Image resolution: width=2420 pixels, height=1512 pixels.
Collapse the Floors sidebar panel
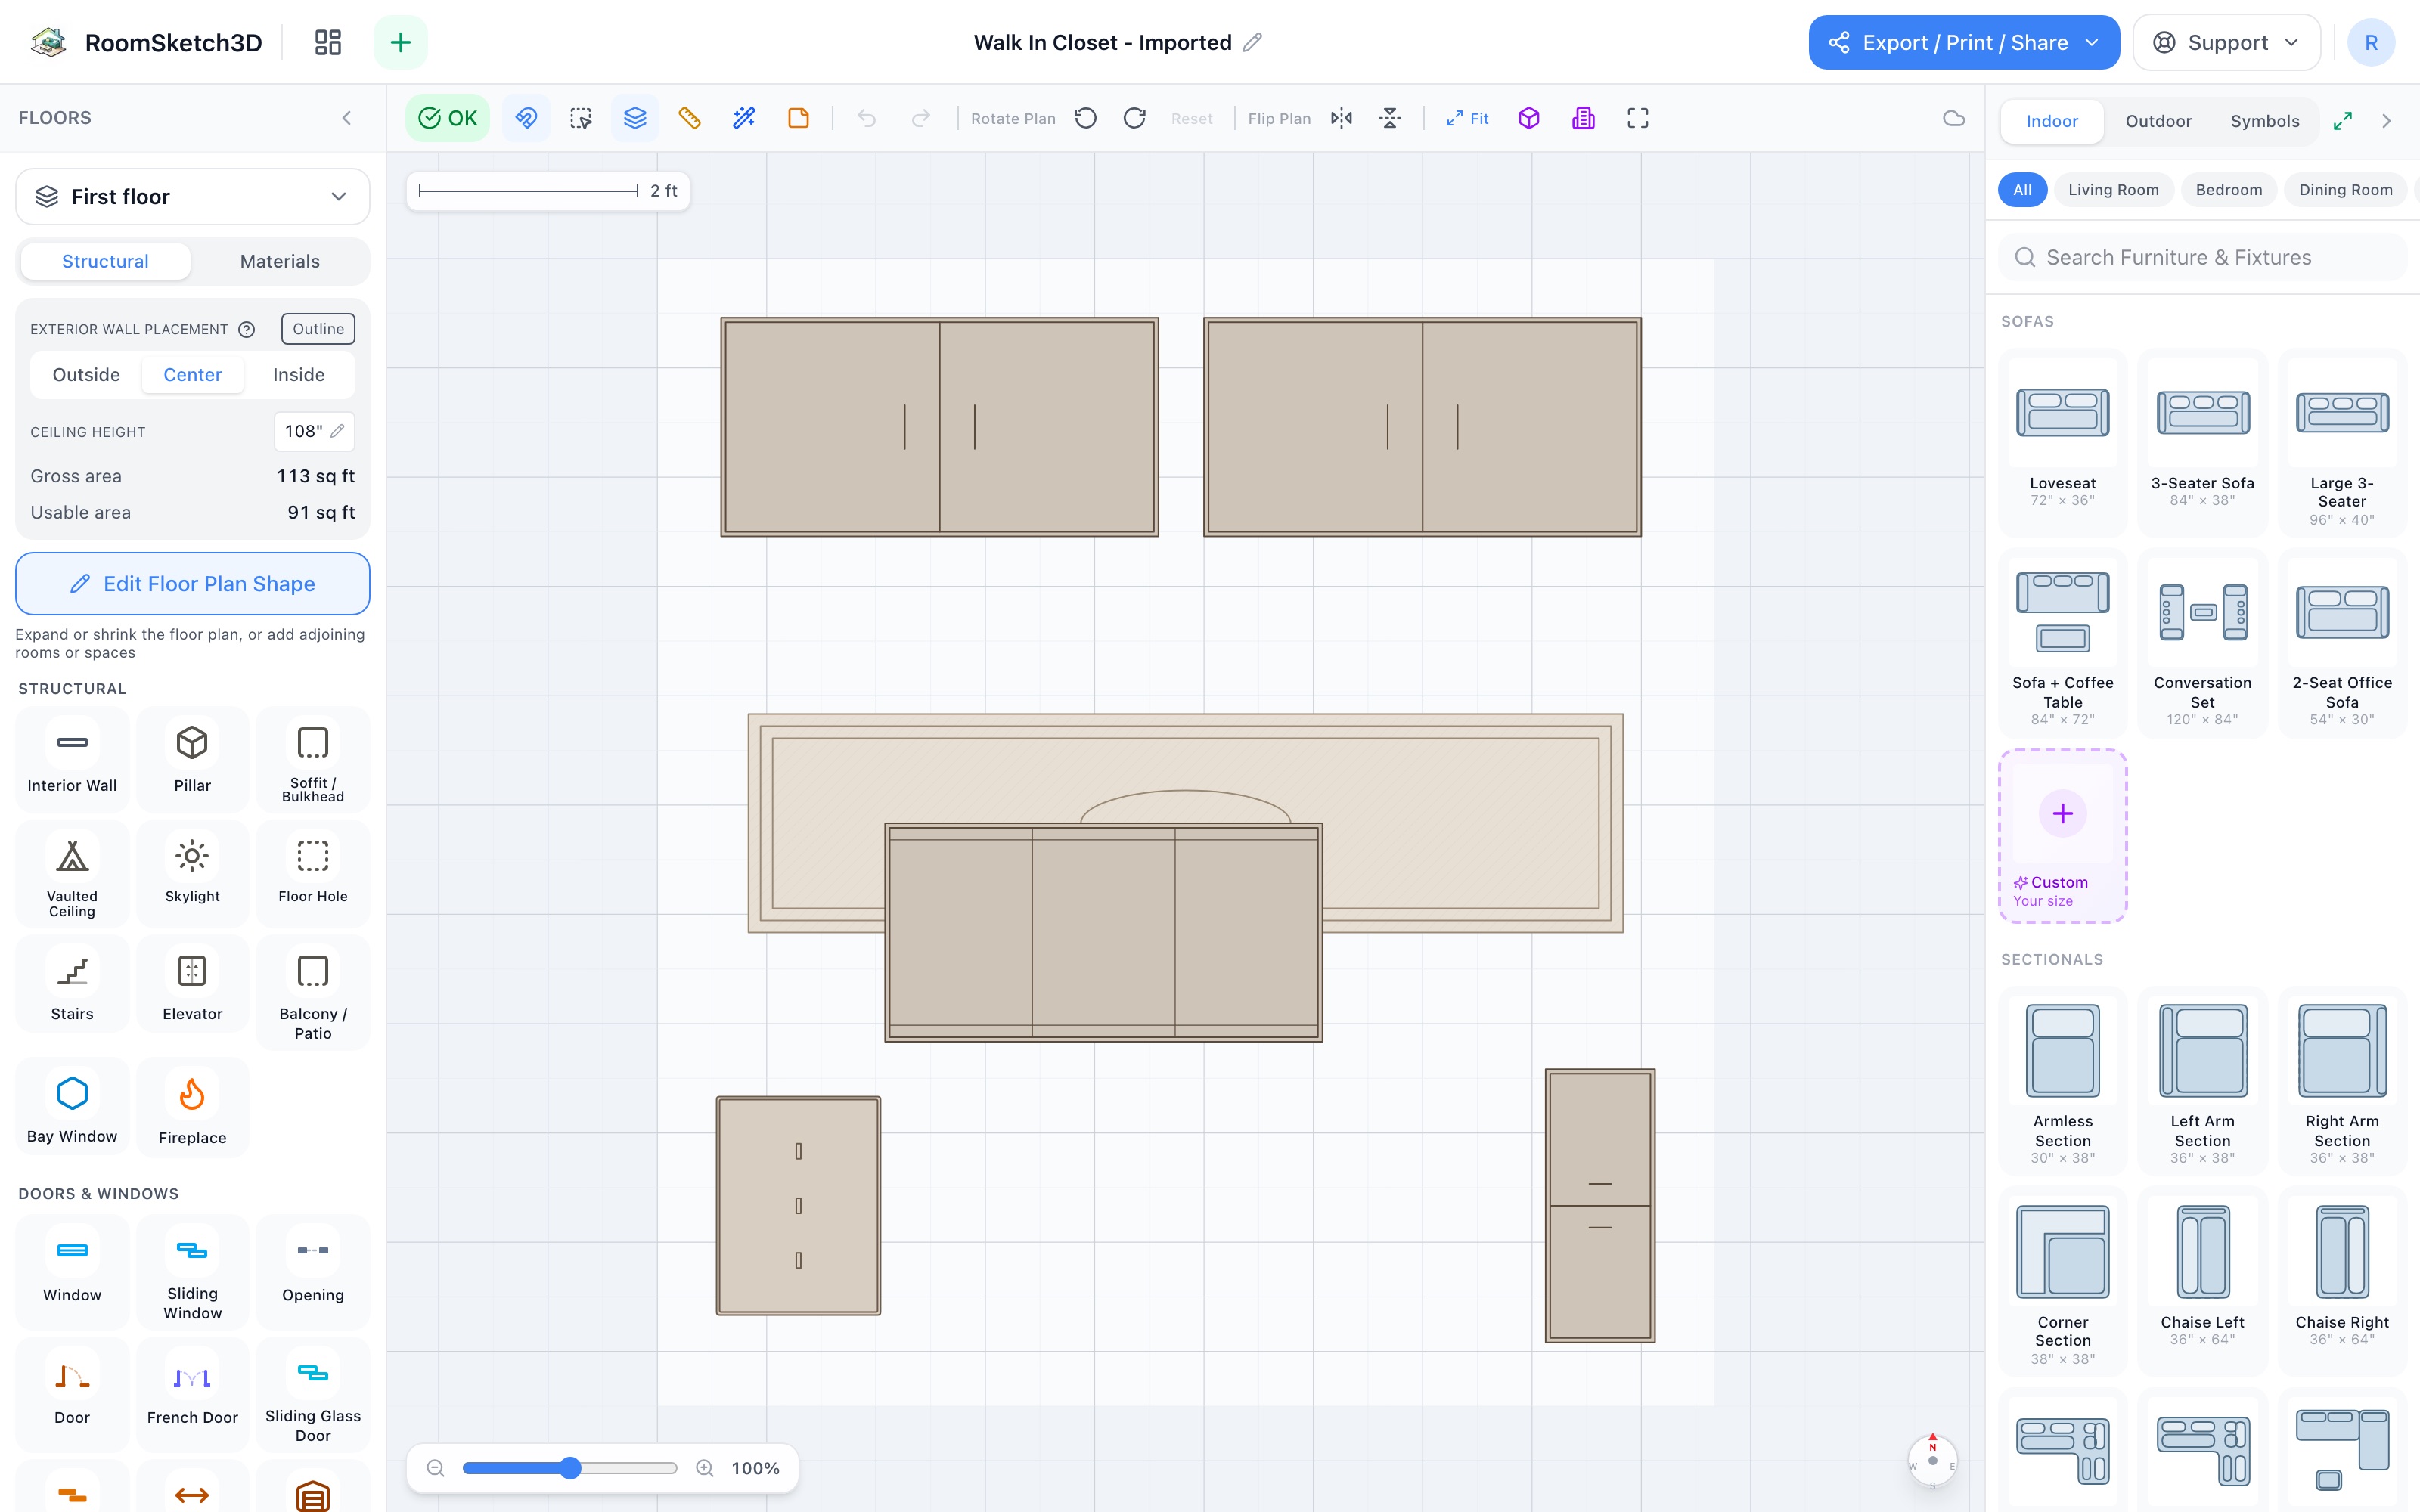[x=346, y=118]
